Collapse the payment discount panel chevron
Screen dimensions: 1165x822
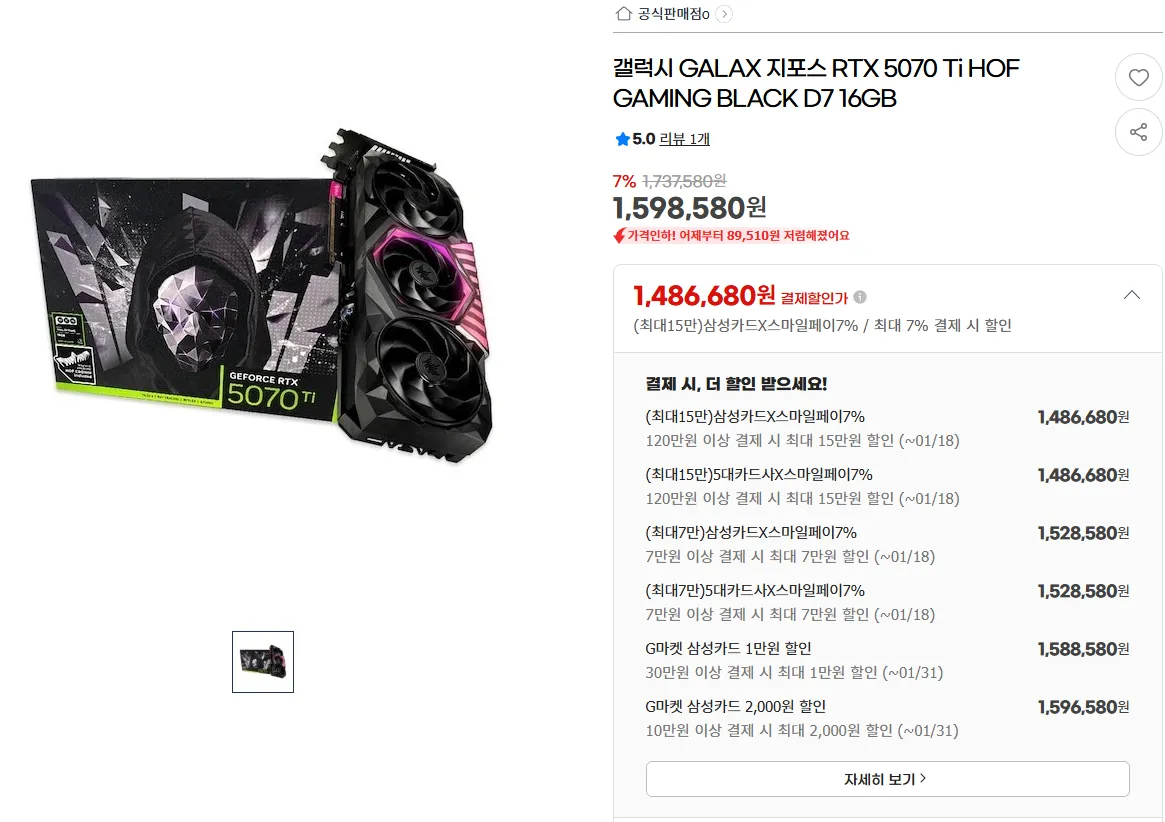point(1132,295)
